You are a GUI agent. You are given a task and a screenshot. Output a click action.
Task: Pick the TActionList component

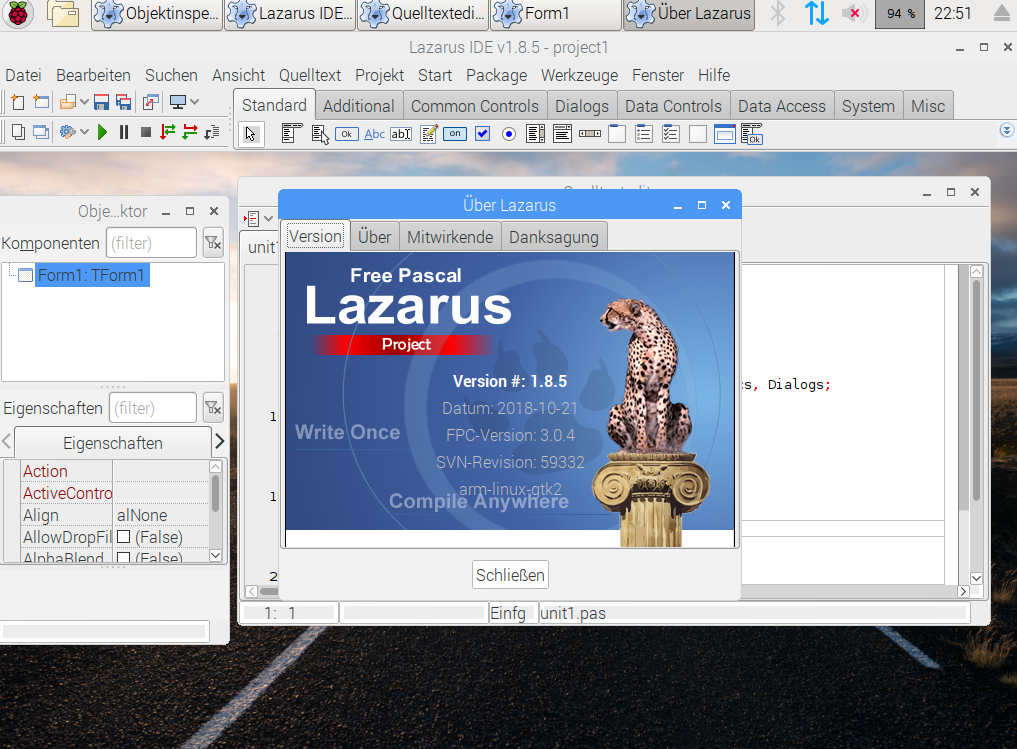(x=752, y=134)
